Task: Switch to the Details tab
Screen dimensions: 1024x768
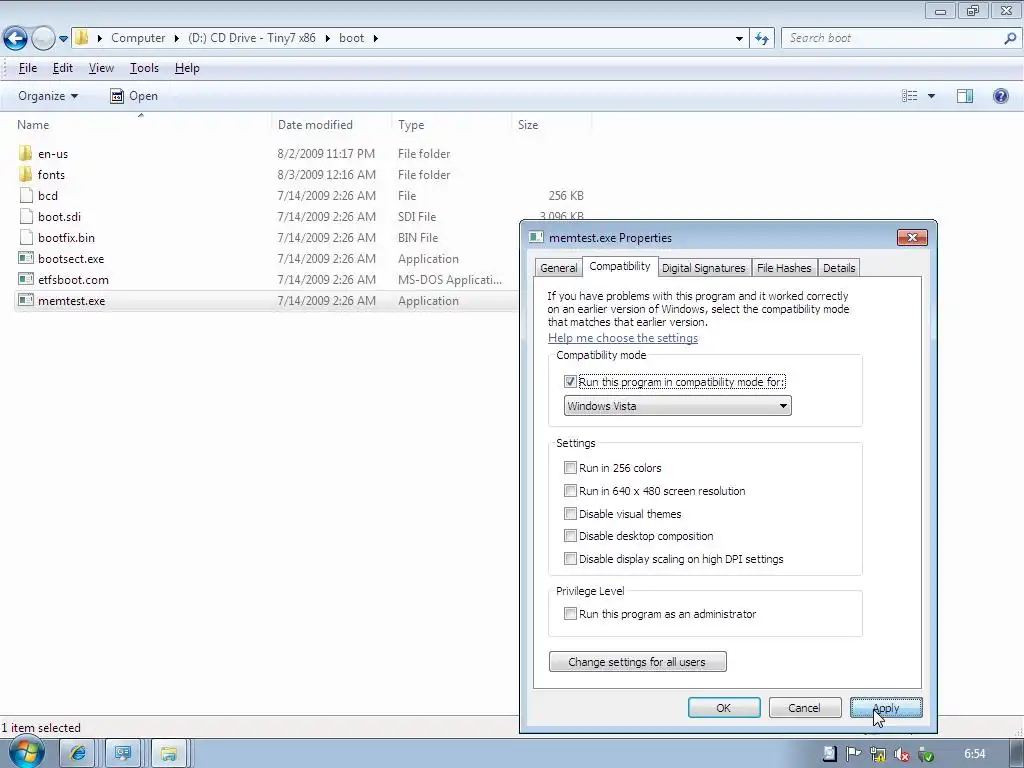Action: [x=839, y=268]
